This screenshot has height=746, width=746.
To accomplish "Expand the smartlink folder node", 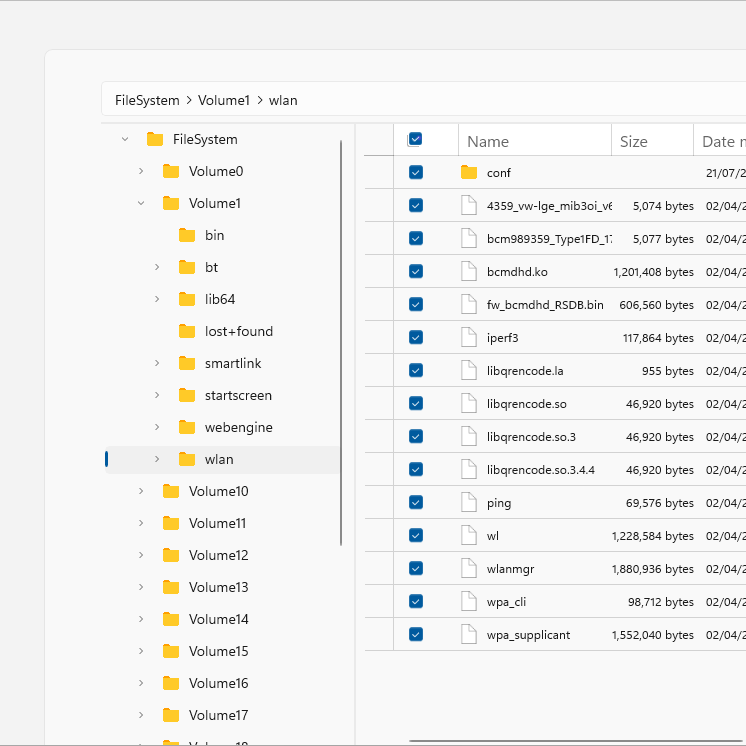I will [157, 363].
